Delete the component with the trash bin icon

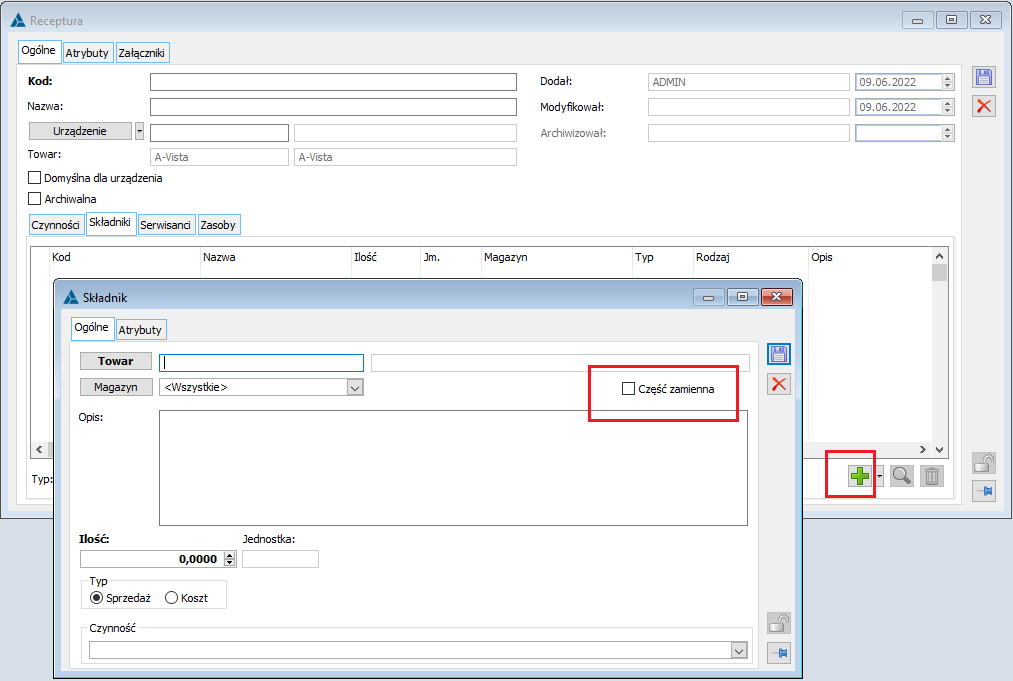pyautogui.click(x=932, y=476)
